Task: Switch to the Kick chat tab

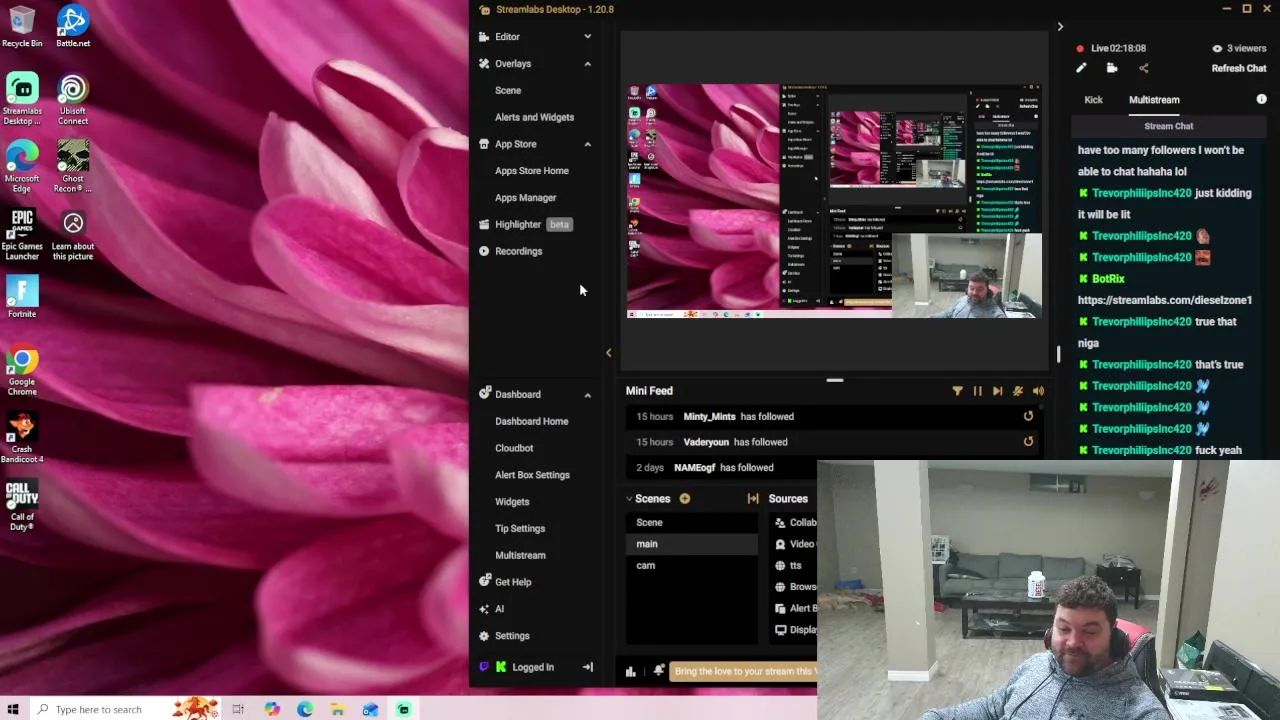Action: [x=1093, y=99]
